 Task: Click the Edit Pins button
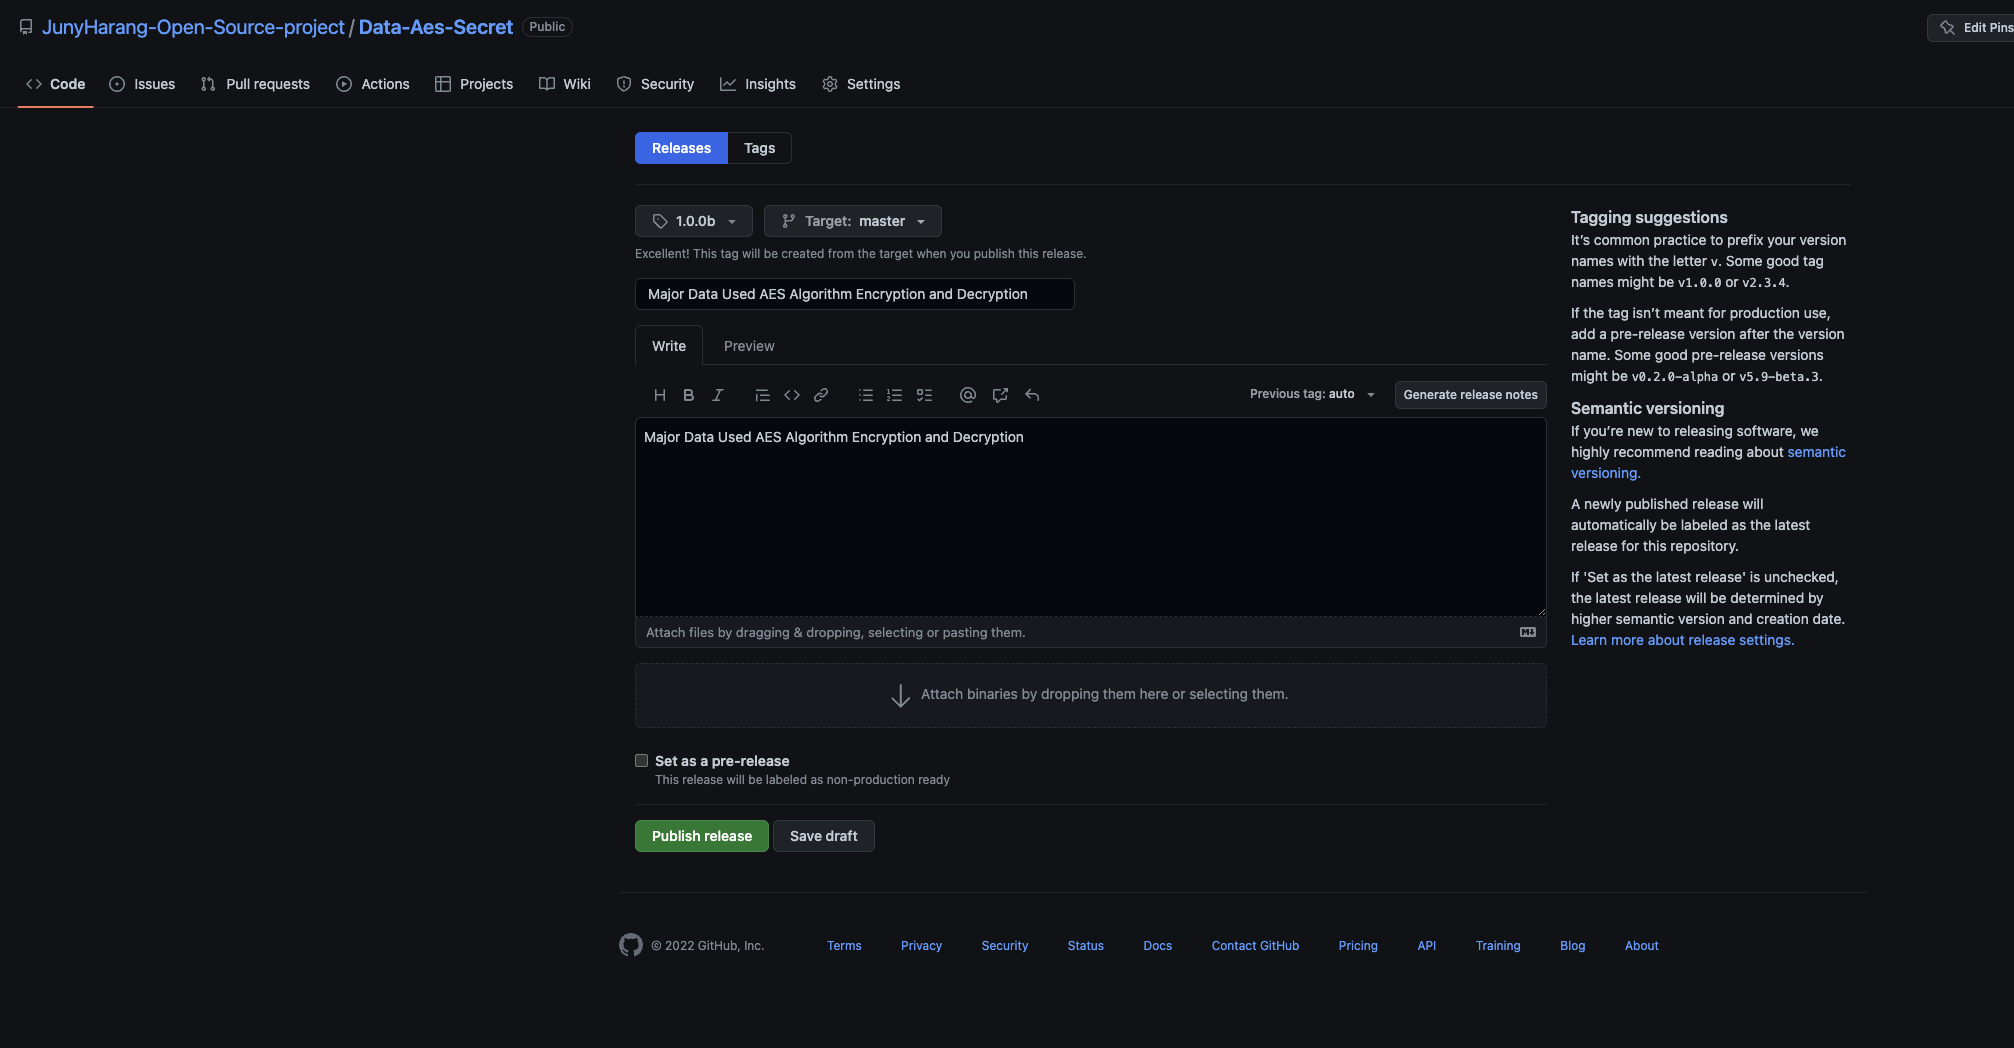pos(1971,28)
